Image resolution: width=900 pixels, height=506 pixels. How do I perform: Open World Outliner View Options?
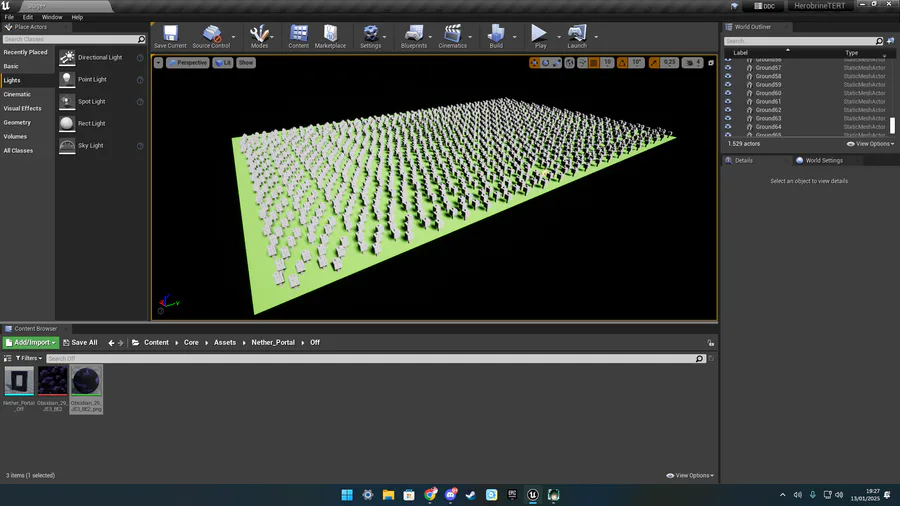(x=870, y=144)
